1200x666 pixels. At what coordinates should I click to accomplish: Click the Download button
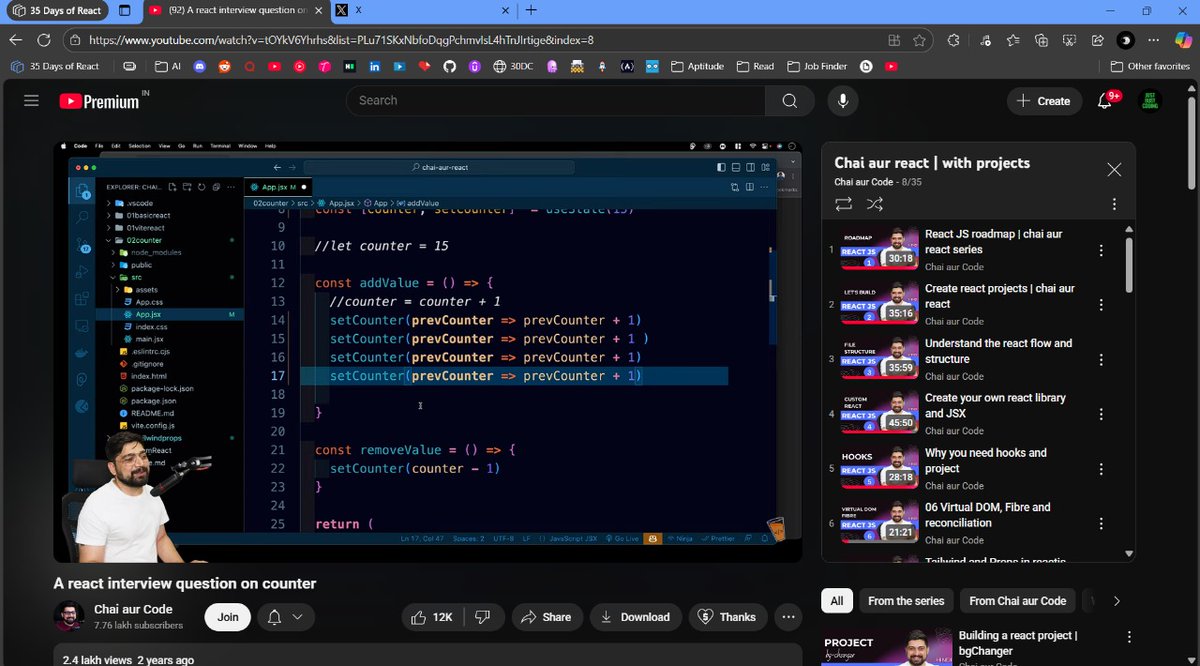pos(635,617)
